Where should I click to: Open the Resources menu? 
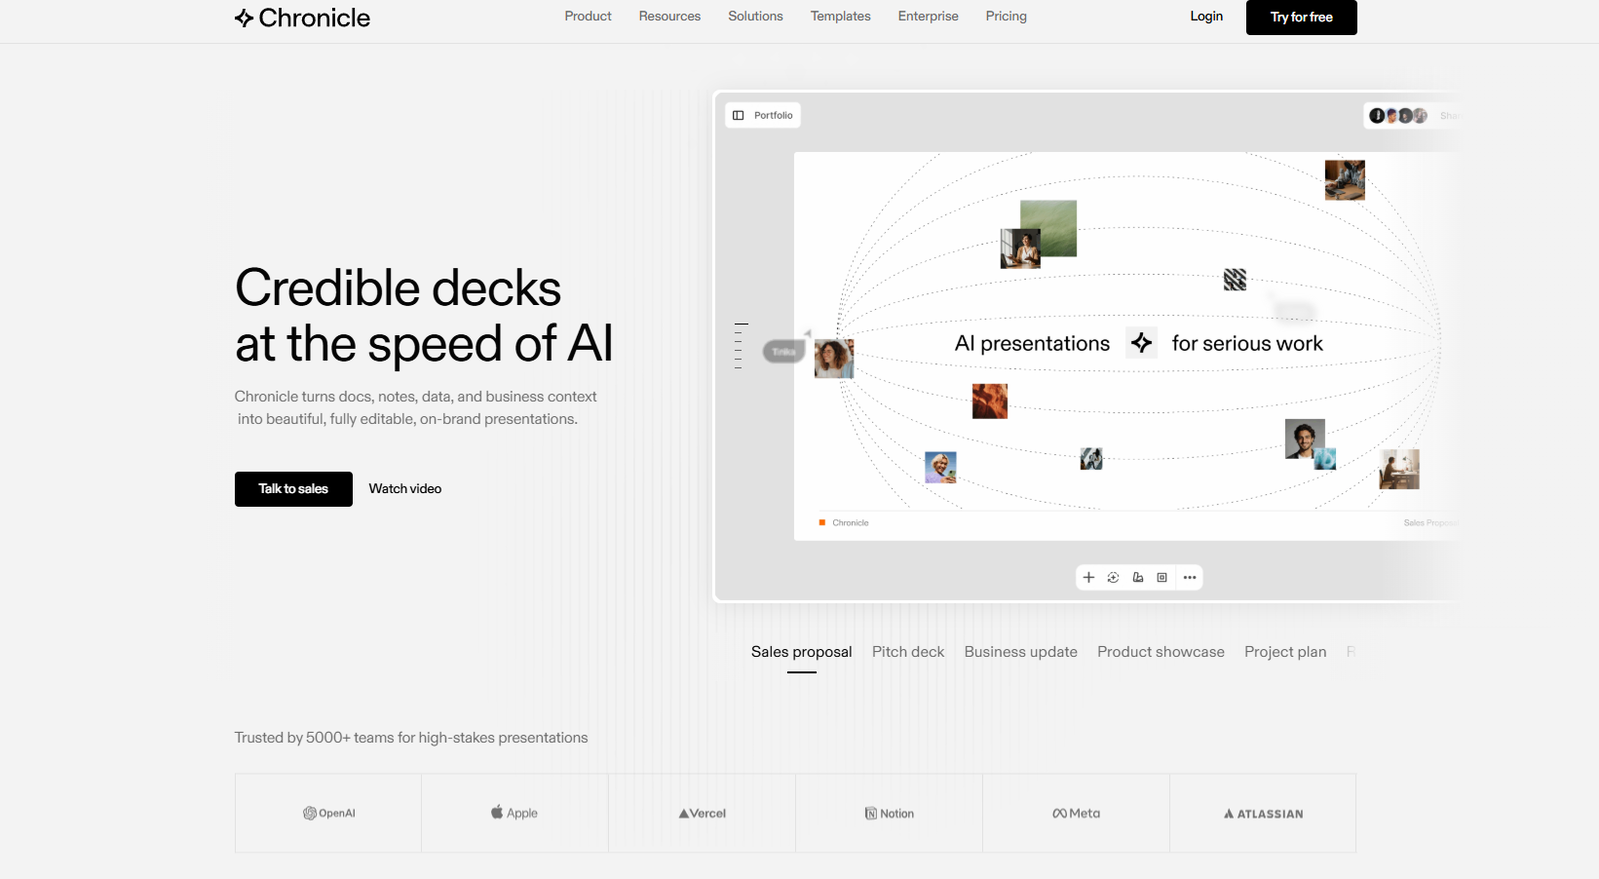coord(670,16)
